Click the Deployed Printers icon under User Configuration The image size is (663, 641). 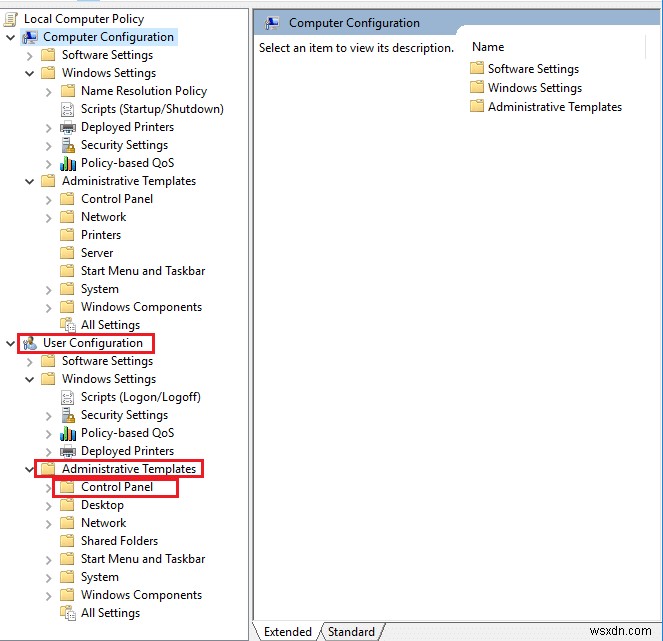point(68,451)
